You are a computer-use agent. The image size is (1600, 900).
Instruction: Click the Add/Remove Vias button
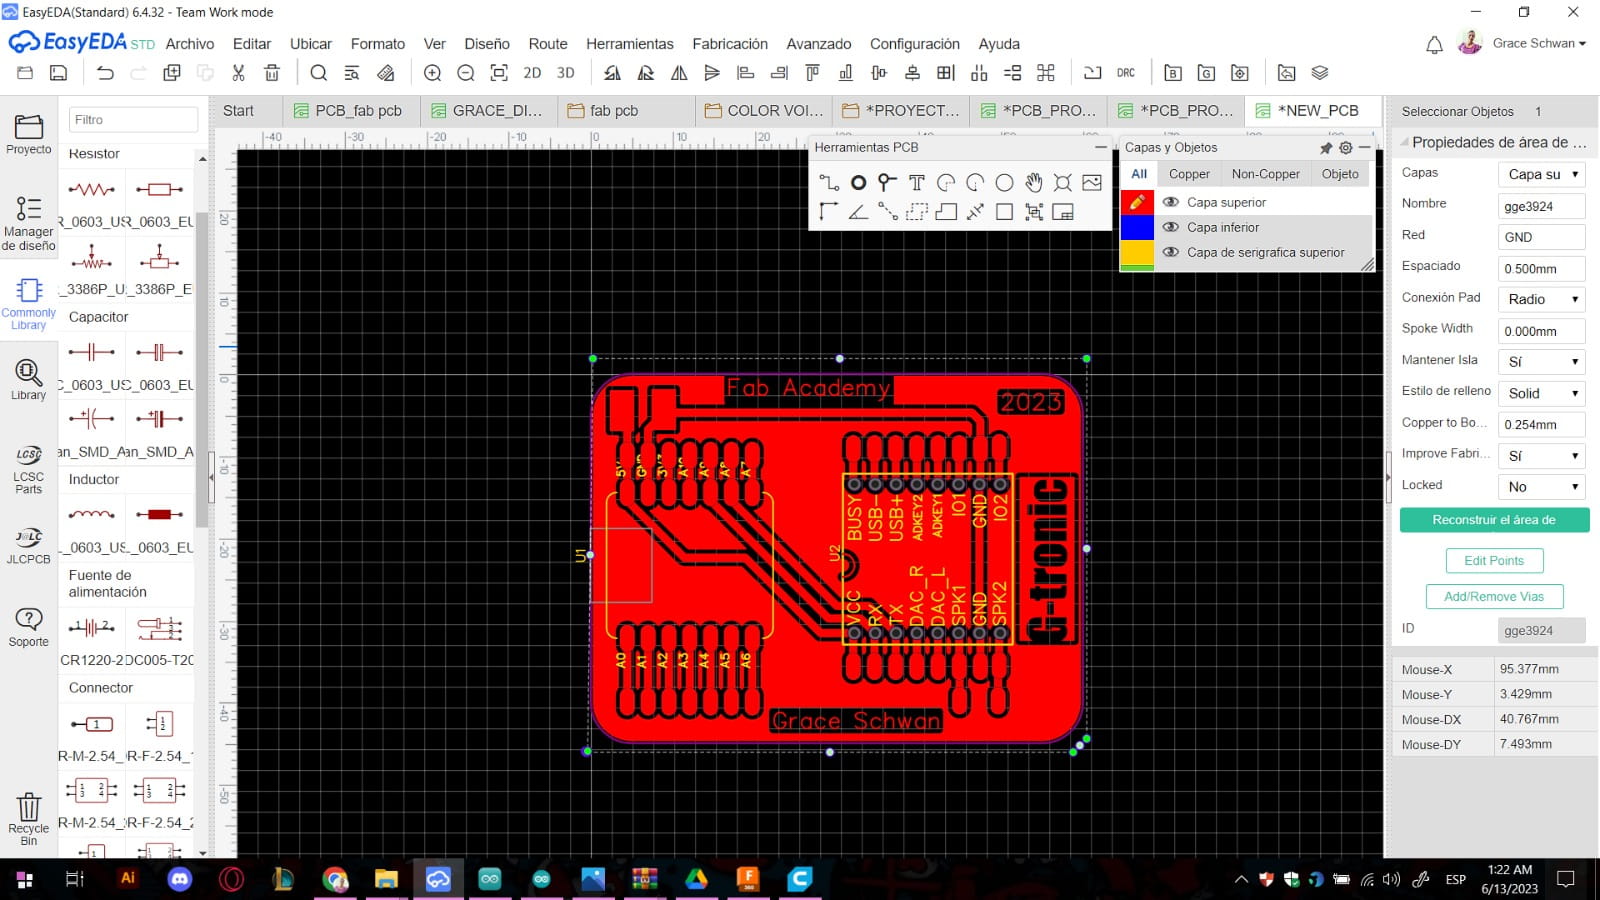(1494, 597)
